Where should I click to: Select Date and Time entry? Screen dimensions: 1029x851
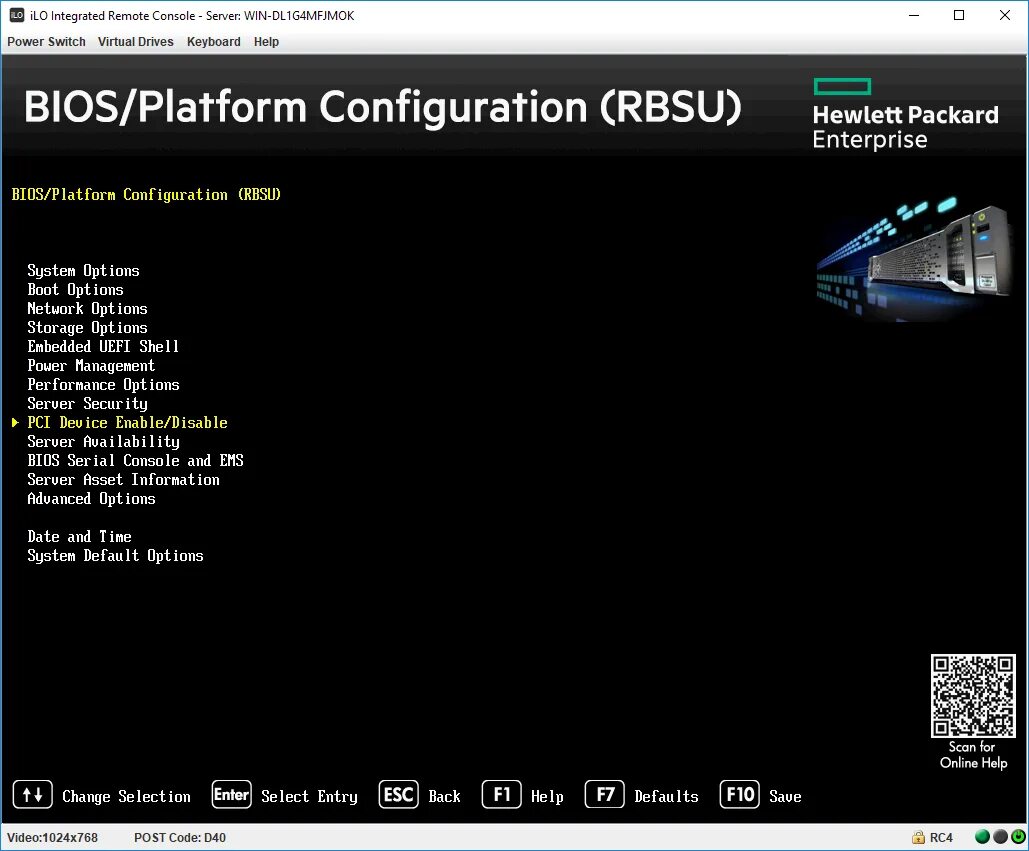[79, 537]
